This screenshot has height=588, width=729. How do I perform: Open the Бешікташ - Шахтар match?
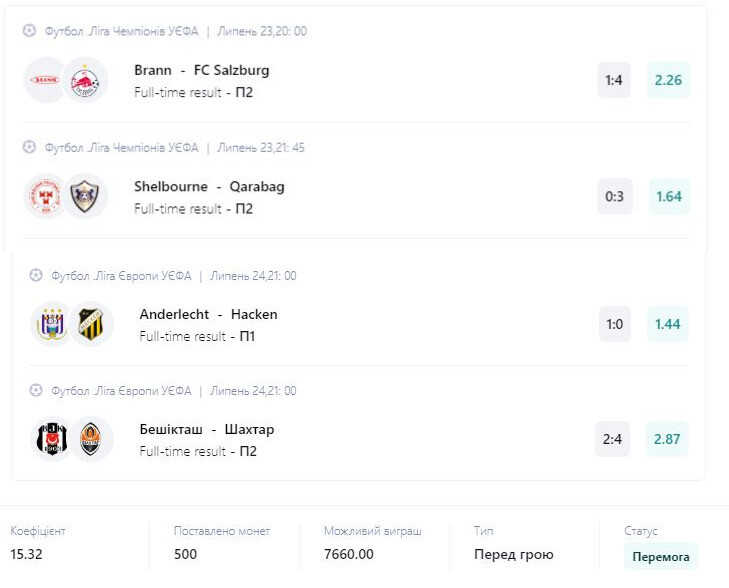pyautogui.click(x=206, y=429)
